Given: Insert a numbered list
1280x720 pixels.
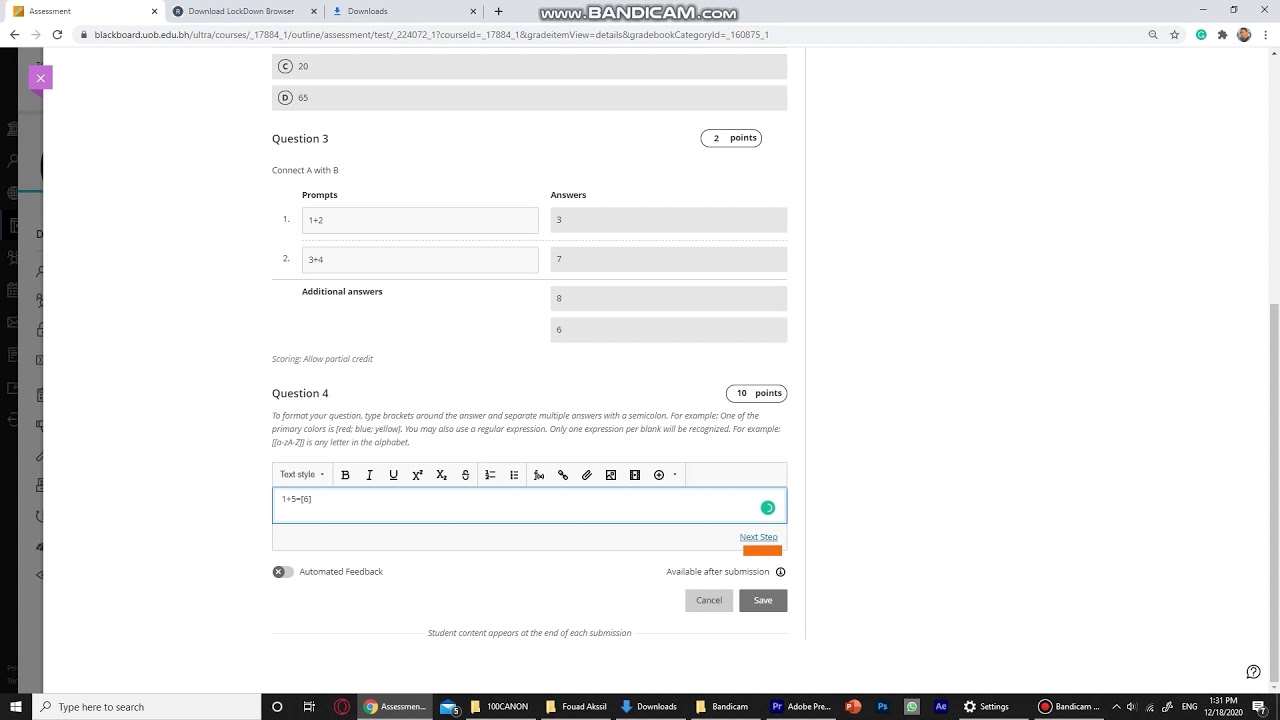Looking at the screenshot, I should 490,475.
